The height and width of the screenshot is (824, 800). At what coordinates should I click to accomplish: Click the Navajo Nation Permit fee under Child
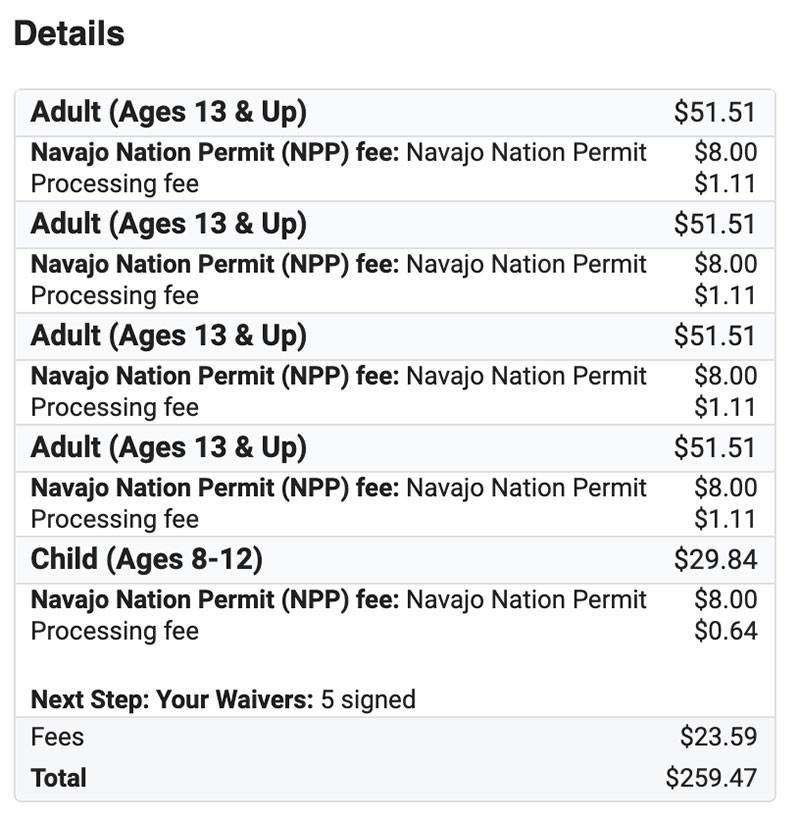(338, 599)
